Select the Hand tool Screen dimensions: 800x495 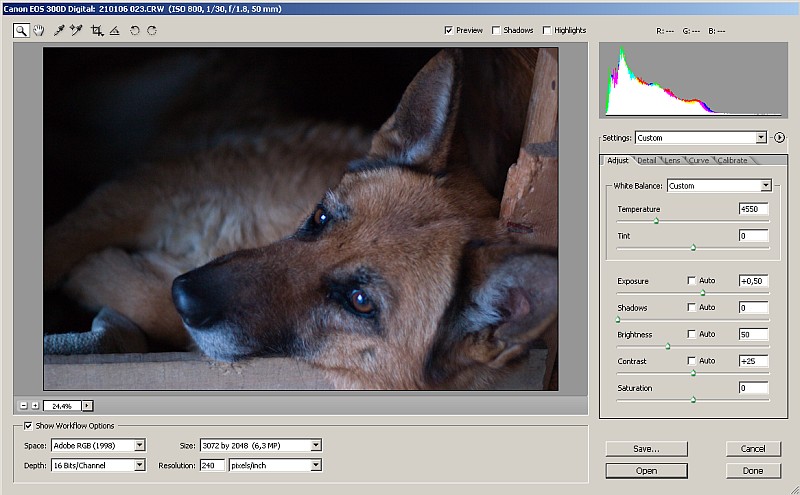(x=39, y=31)
